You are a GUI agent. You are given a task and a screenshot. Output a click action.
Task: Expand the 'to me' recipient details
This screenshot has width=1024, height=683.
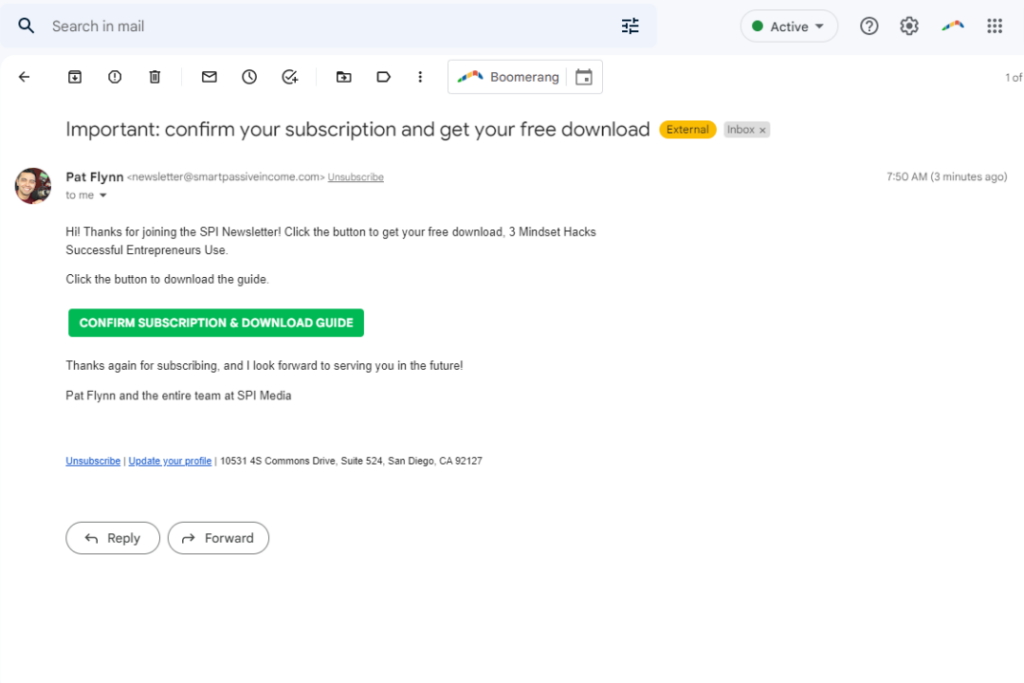[x=103, y=195]
